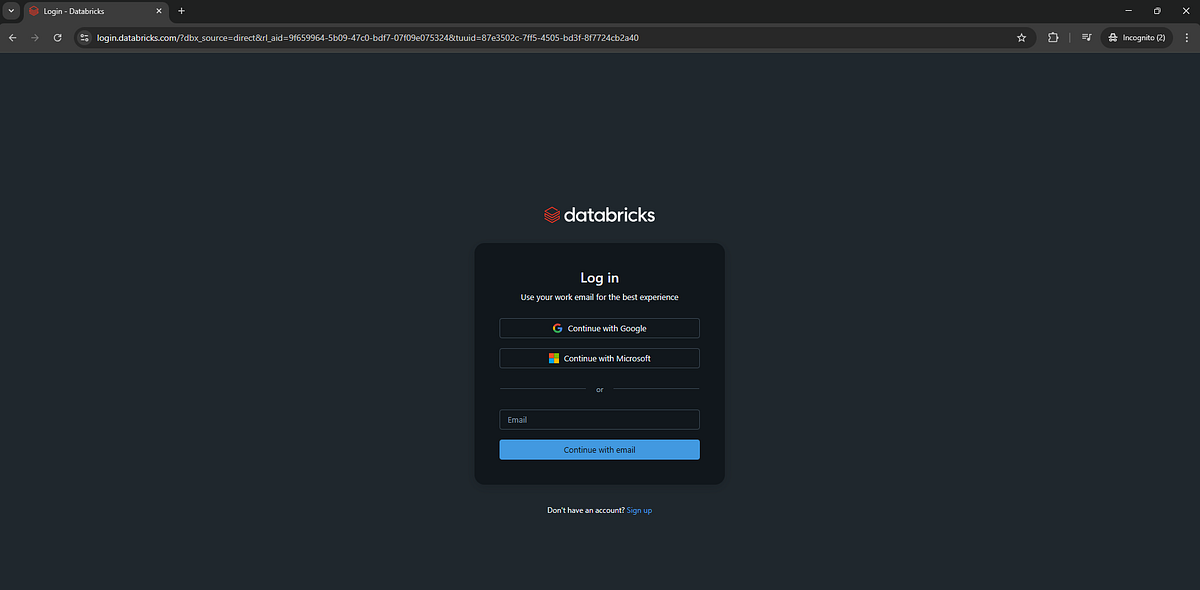Open site information via the address bar icon
This screenshot has height=590, width=1200.
[x=84, y=37]
